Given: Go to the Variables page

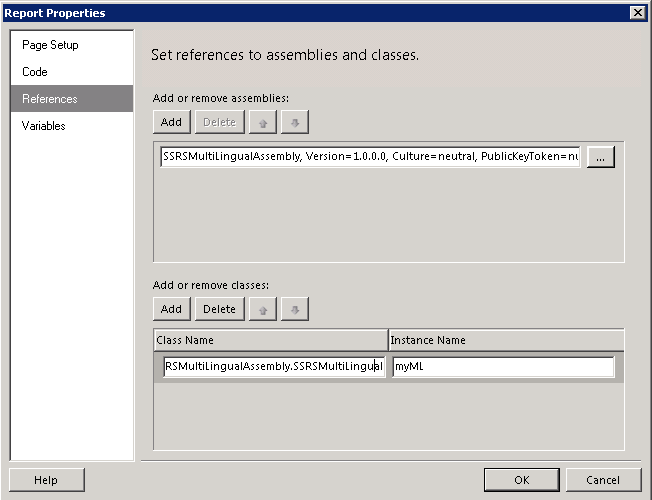Looking at the screenshot, I should 44,126.
